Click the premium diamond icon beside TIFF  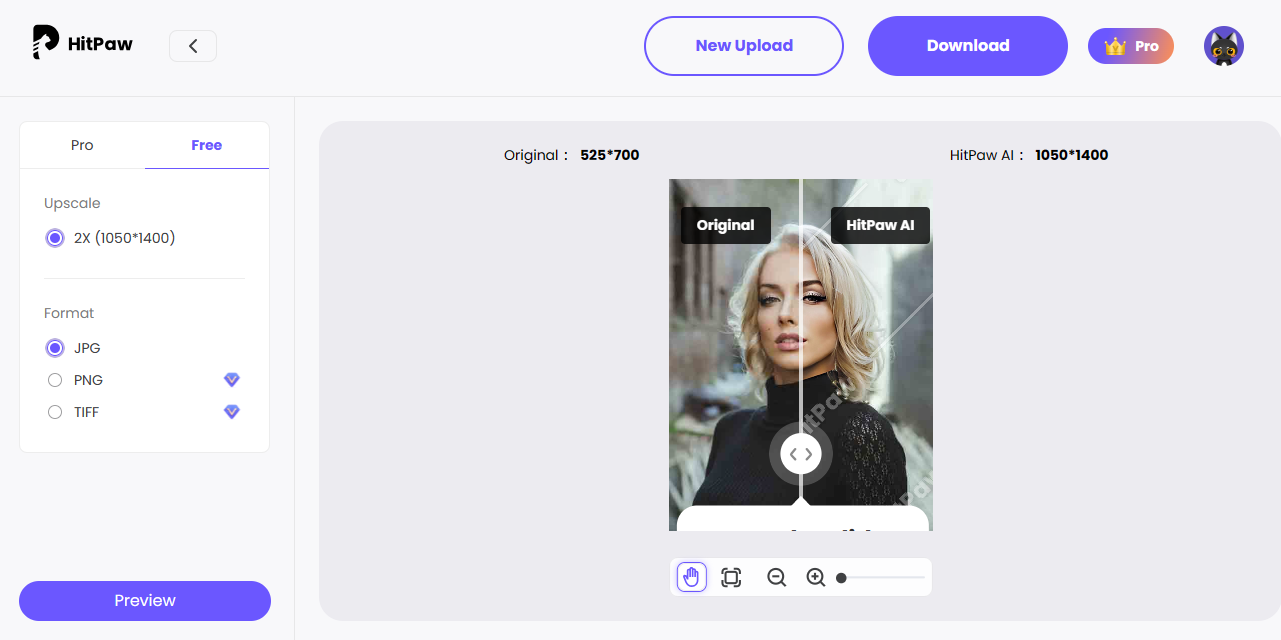click(x=232, y=412)
